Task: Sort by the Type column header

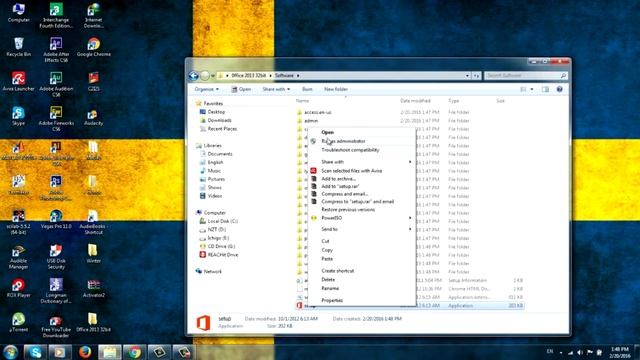Action: [x=453, y=101]
